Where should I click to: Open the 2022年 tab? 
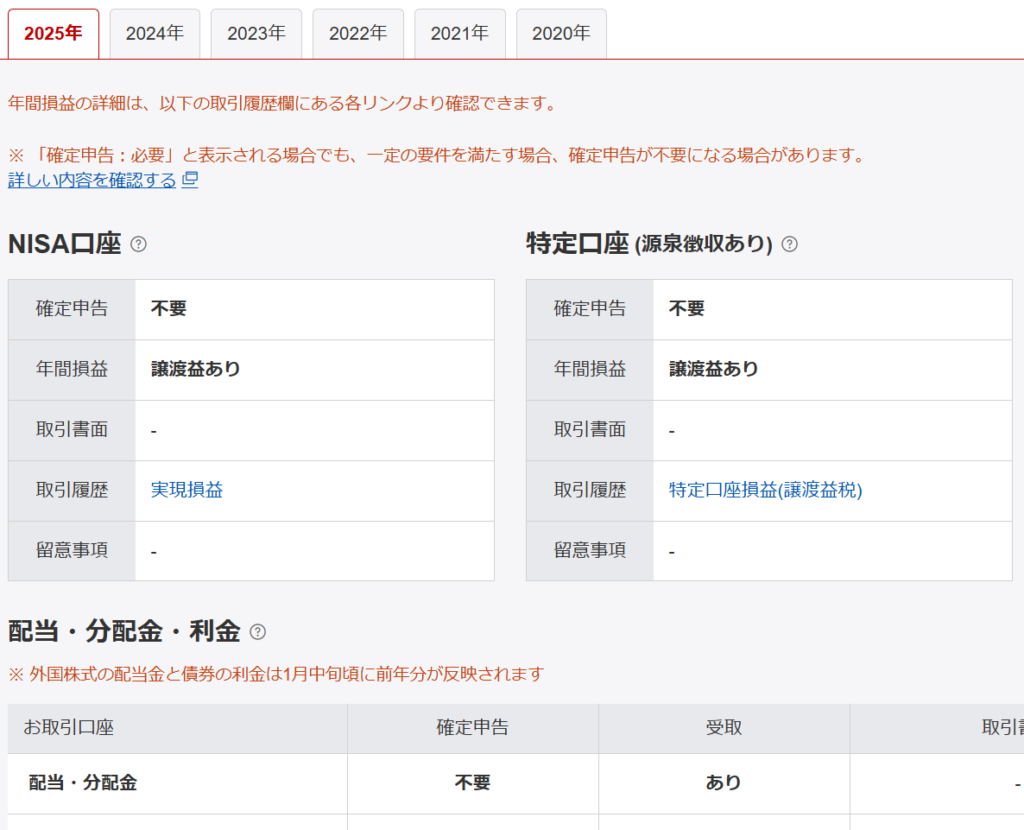(x=358, y=34)
